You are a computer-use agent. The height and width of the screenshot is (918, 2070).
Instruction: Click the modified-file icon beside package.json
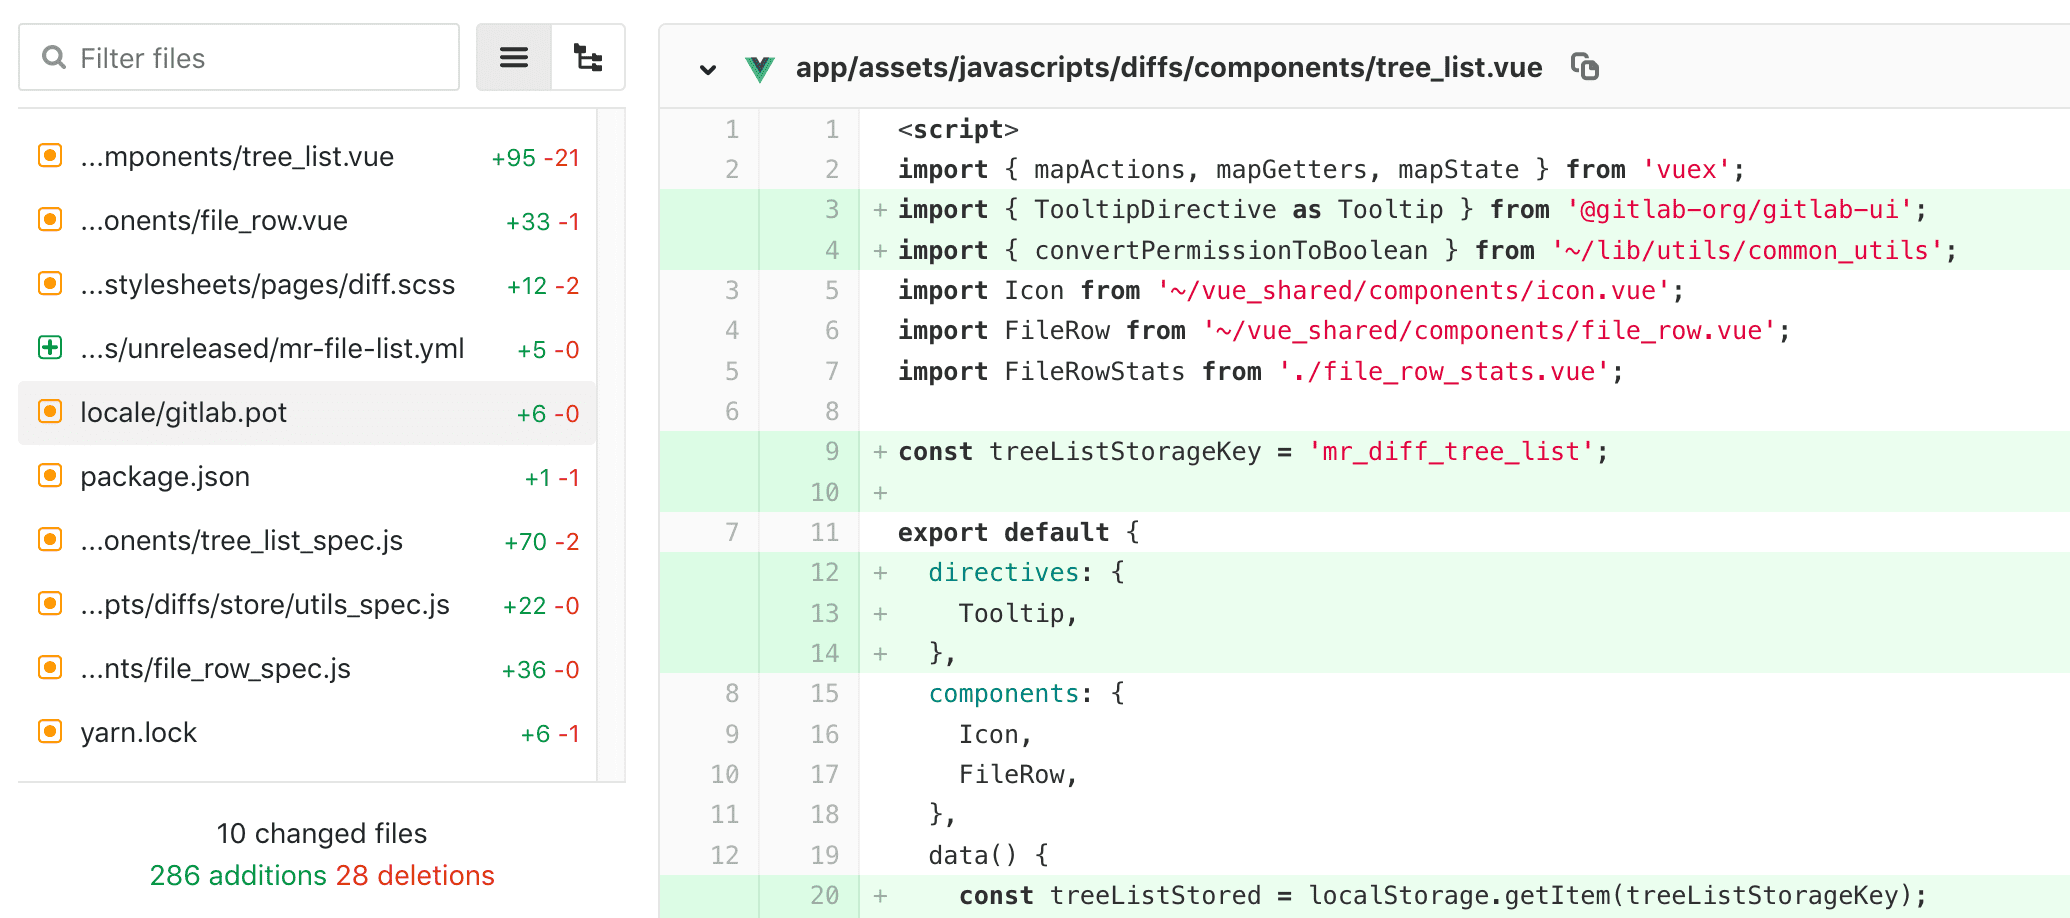click(x=49, y=475)
